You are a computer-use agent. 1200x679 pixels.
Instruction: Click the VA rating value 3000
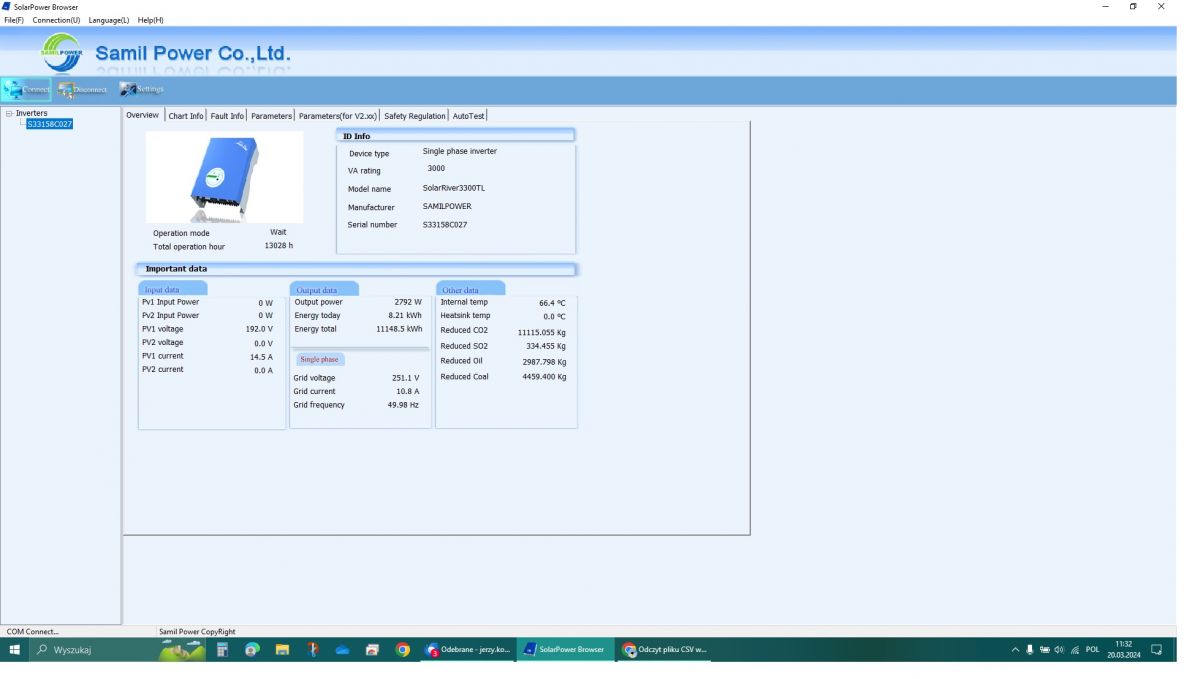tap(436, 169)
